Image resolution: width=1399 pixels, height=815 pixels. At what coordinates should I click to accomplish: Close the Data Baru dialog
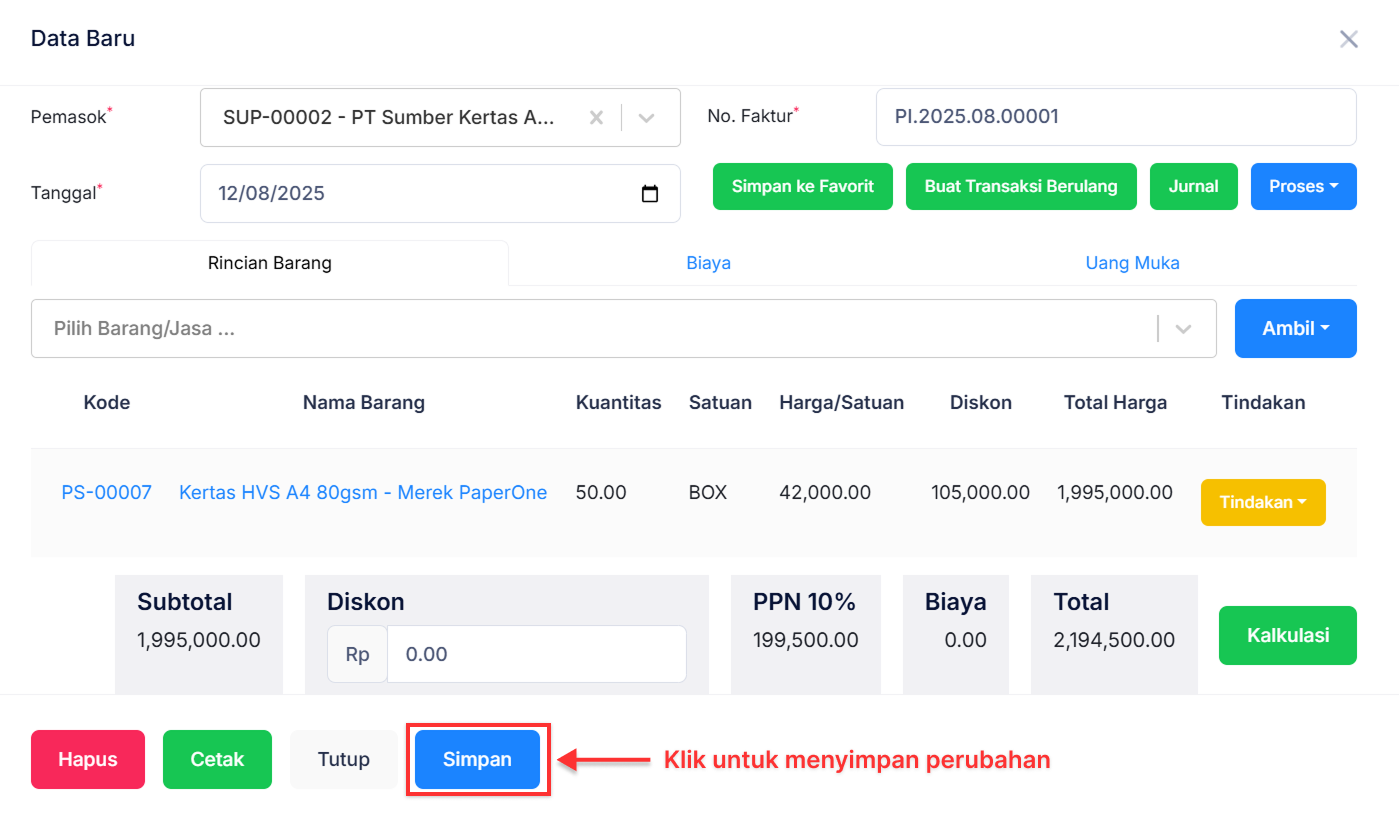click(1348, 39)
